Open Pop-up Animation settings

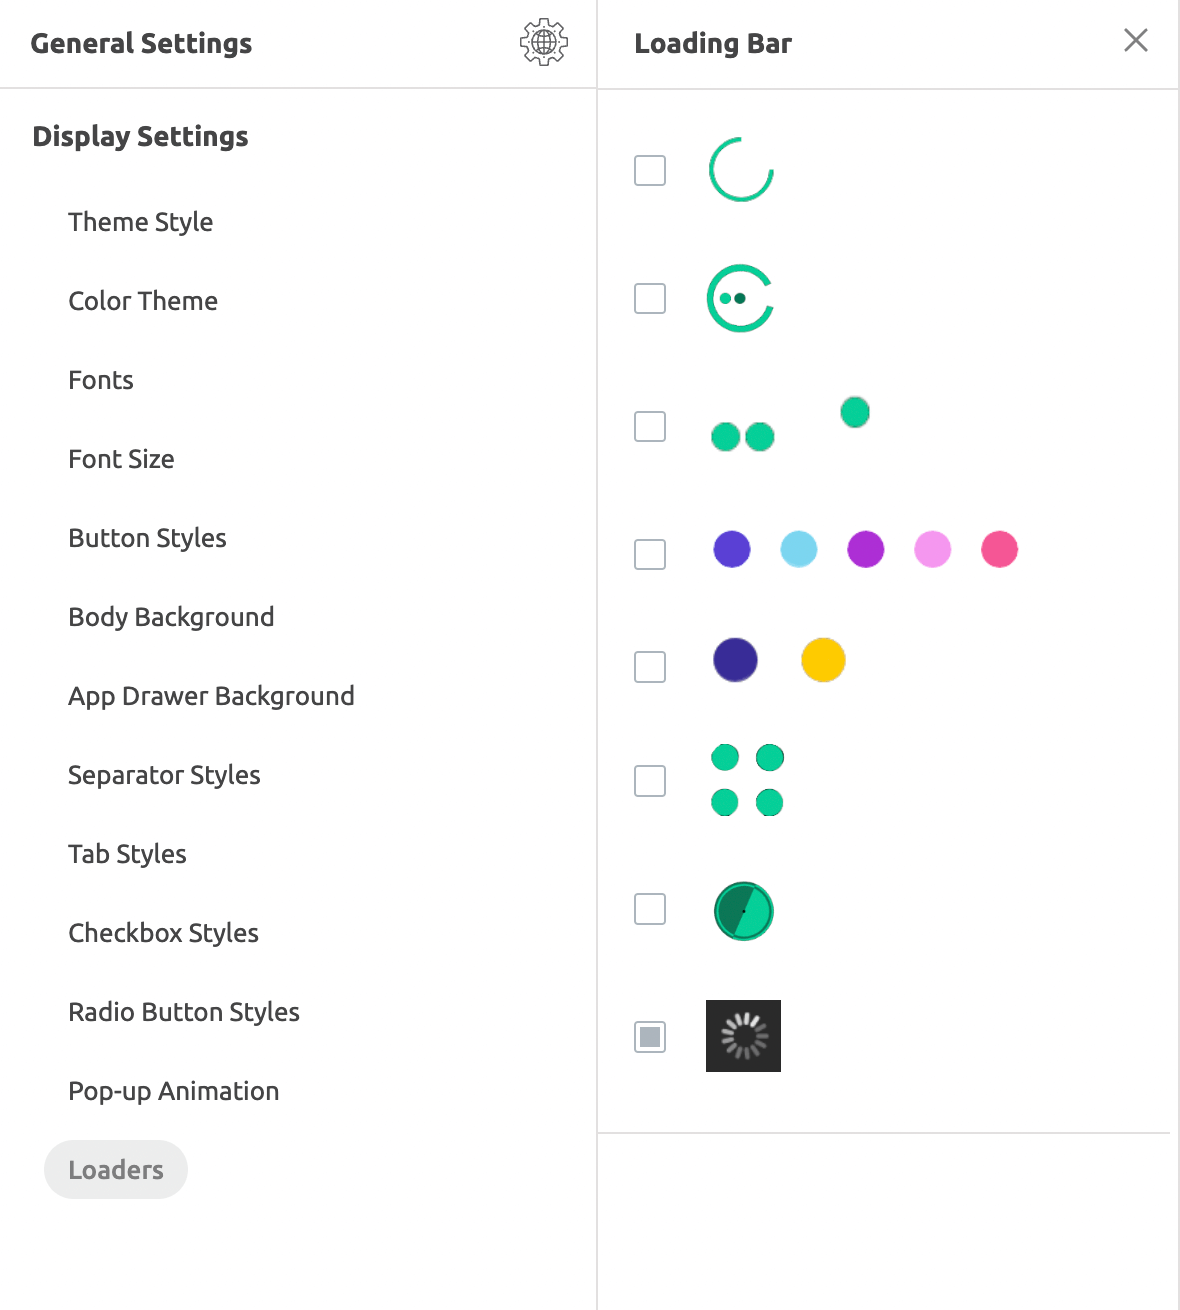[x=174, y=1091]
